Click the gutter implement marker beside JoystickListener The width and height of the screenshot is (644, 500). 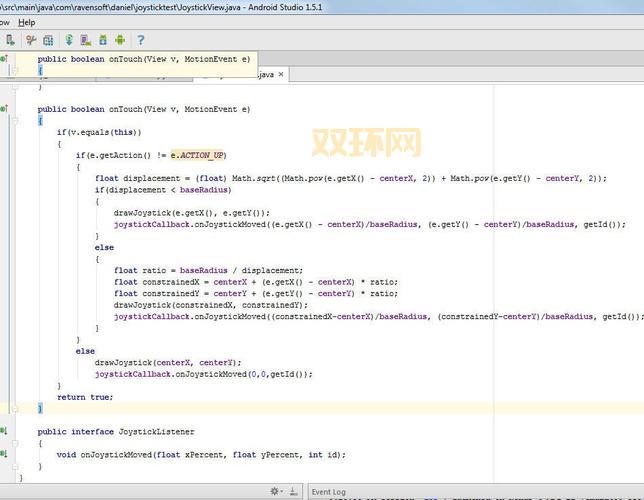pos(4,431)
